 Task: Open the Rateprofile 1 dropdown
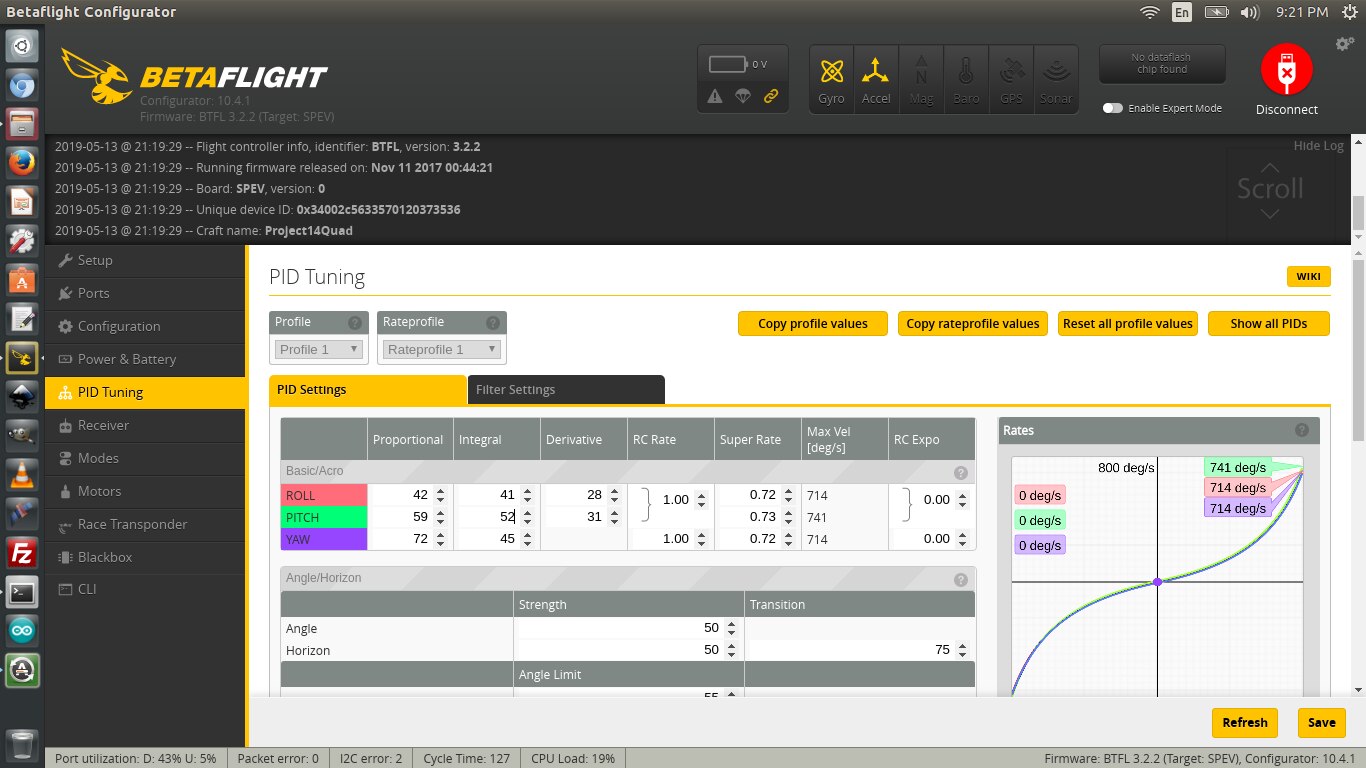(x=442, y=349)
